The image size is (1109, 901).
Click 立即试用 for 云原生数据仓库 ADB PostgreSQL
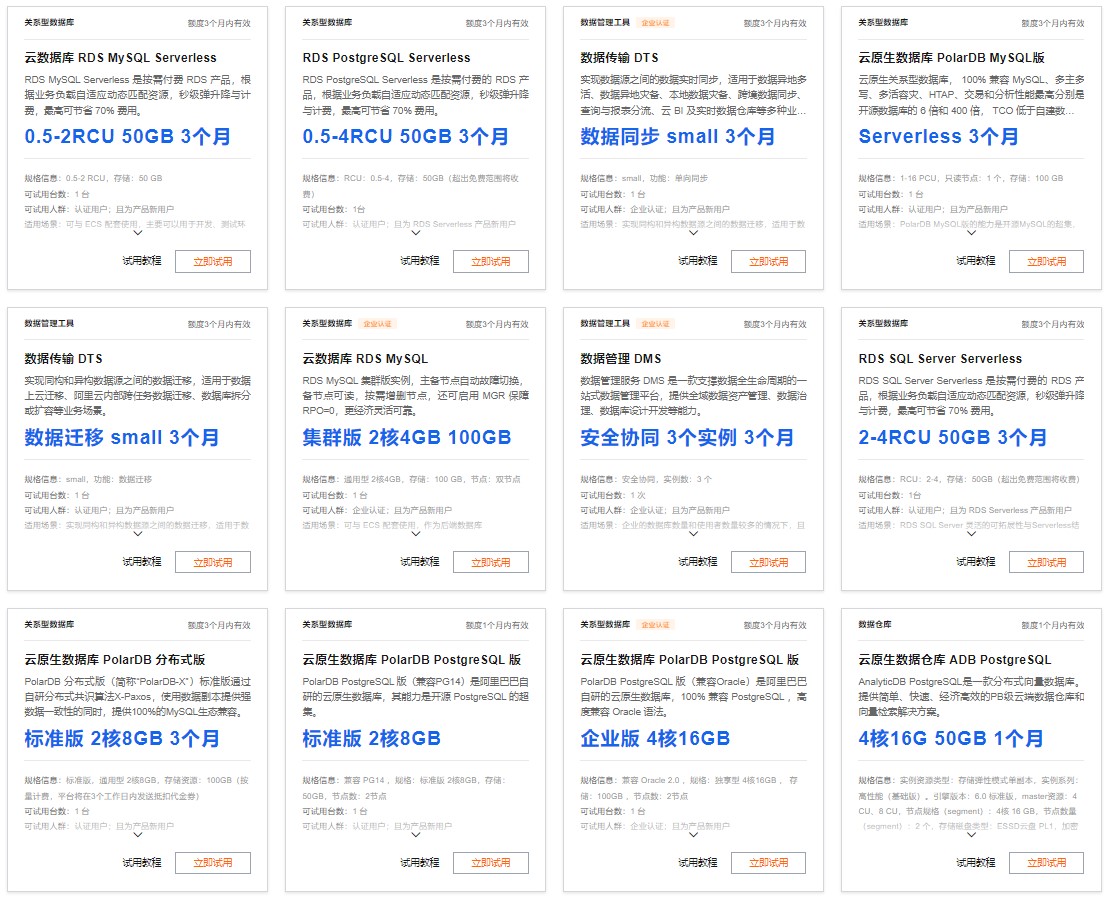coord(1047,863)
